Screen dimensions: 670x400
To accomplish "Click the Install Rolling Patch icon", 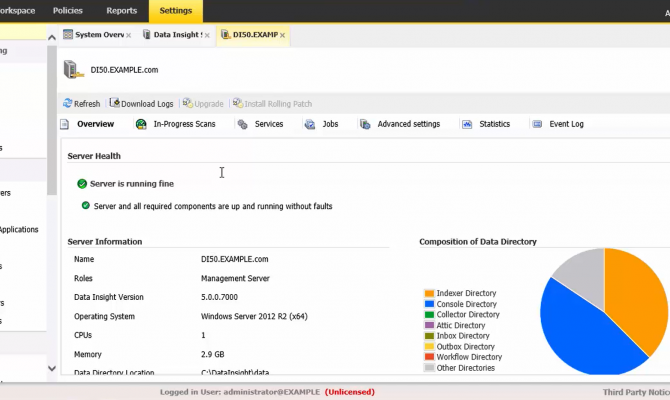I will (x=238, y=103).
